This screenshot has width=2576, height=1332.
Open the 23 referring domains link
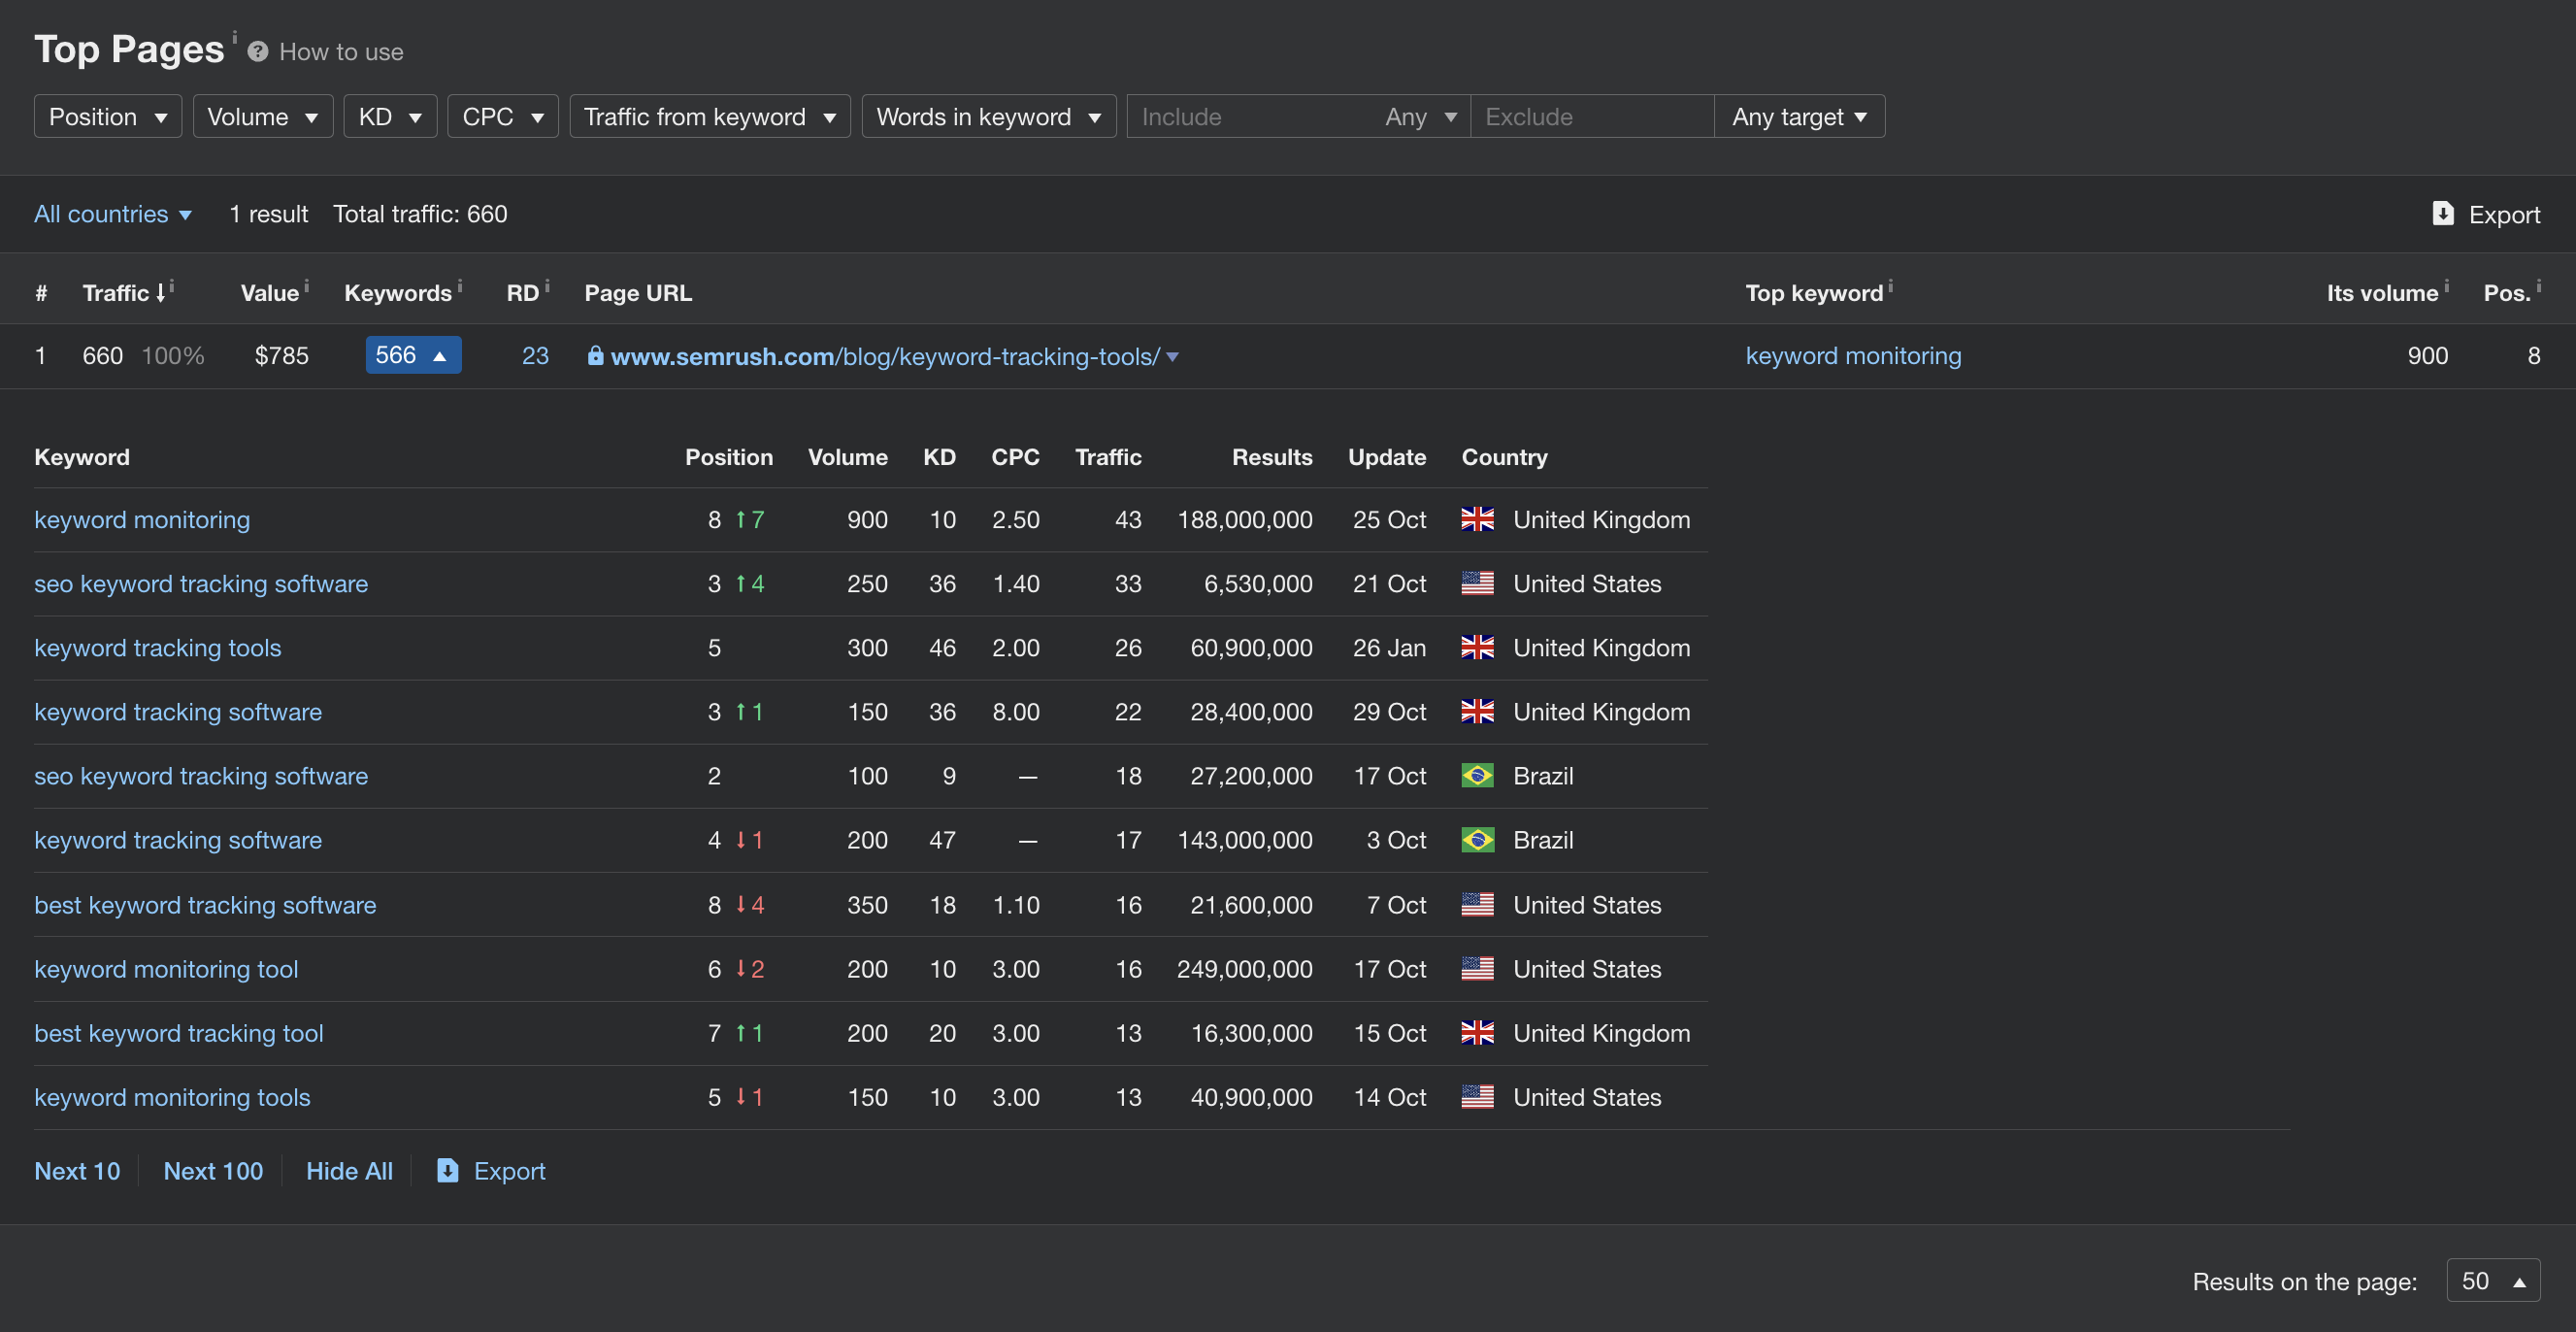coord(535,356)
